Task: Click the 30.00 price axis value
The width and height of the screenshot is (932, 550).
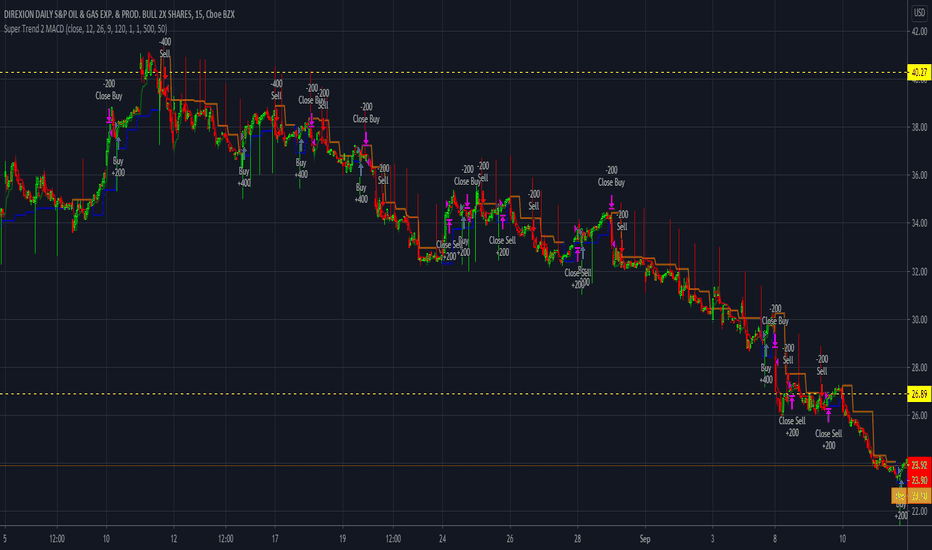Action: [x=919, y=319]
